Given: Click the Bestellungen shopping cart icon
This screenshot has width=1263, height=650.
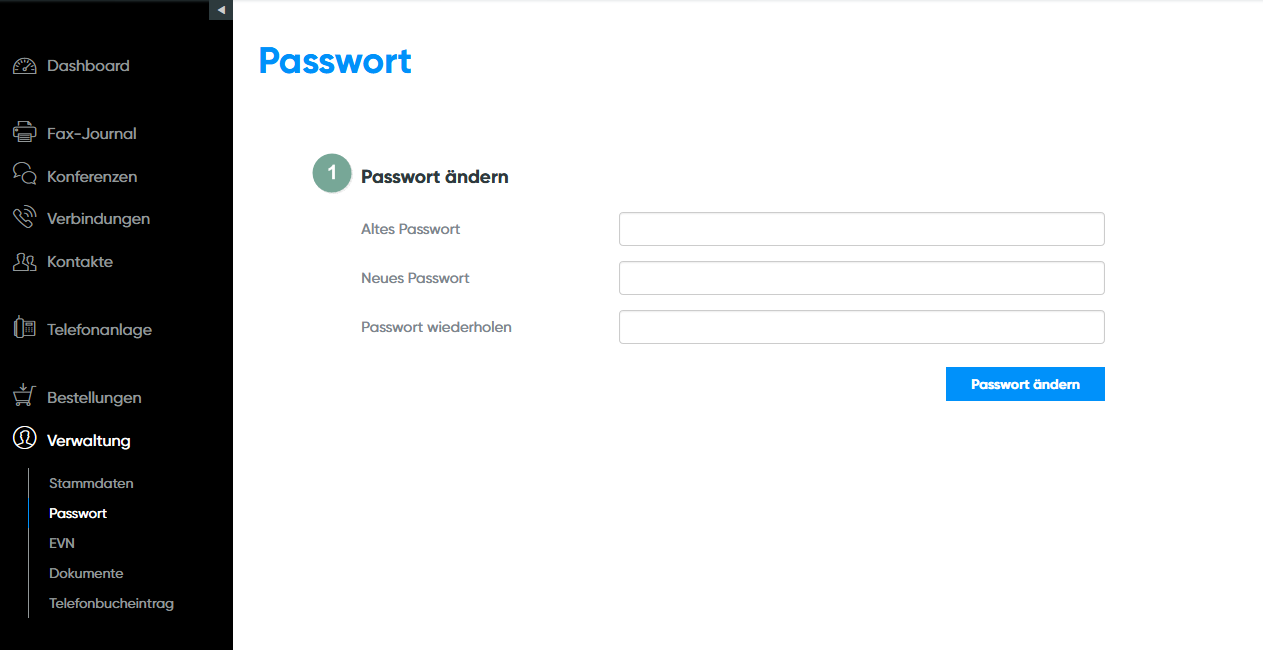Looking at the screenshot, I should click(24, 396).
